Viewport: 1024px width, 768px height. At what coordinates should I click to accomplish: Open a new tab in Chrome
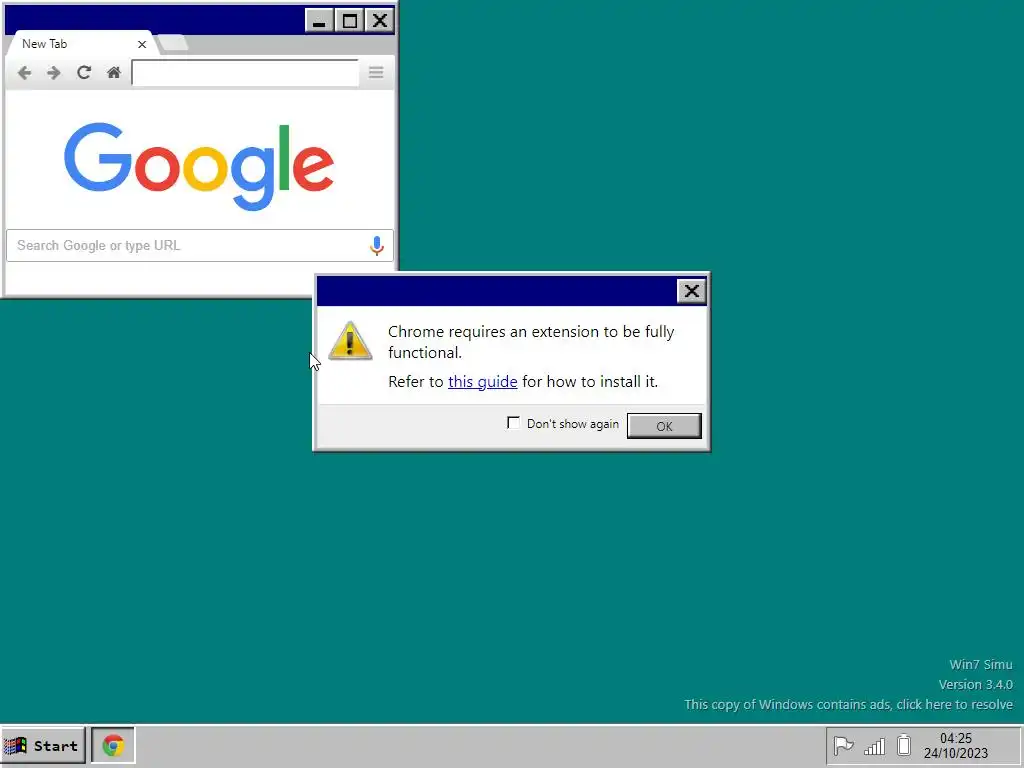[x=174, y=43]
